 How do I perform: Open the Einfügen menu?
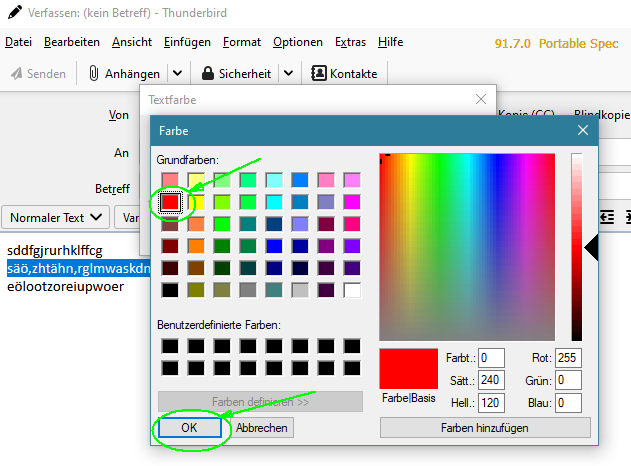[x=187, y=42]
